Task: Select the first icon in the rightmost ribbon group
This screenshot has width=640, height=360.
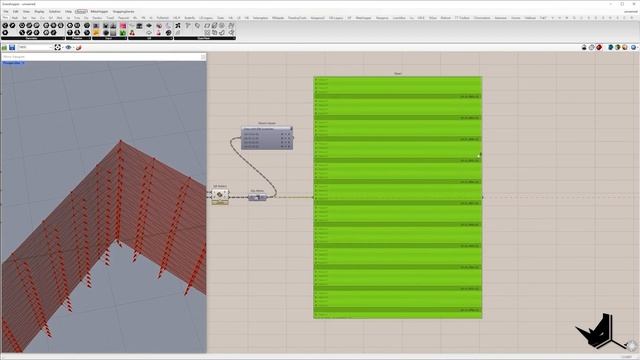Action: [x=178, y=25]
